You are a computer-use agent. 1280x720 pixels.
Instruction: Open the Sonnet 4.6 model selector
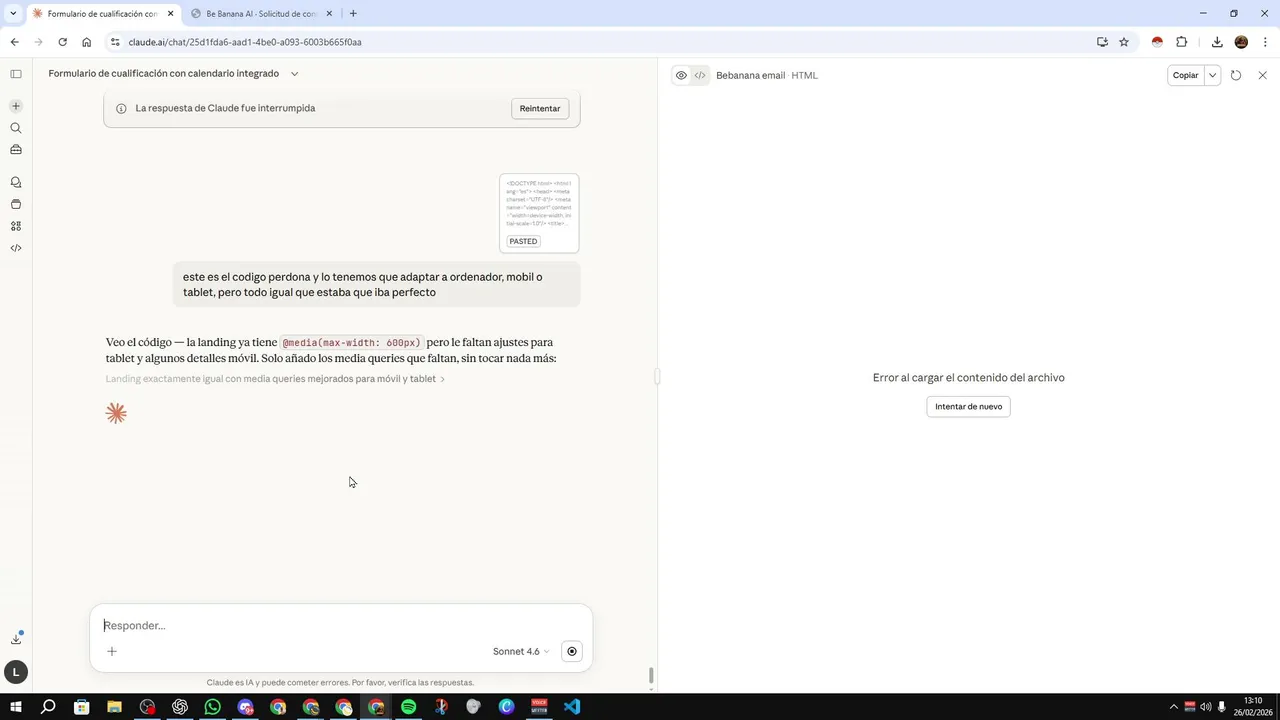[x=520, y=651]
